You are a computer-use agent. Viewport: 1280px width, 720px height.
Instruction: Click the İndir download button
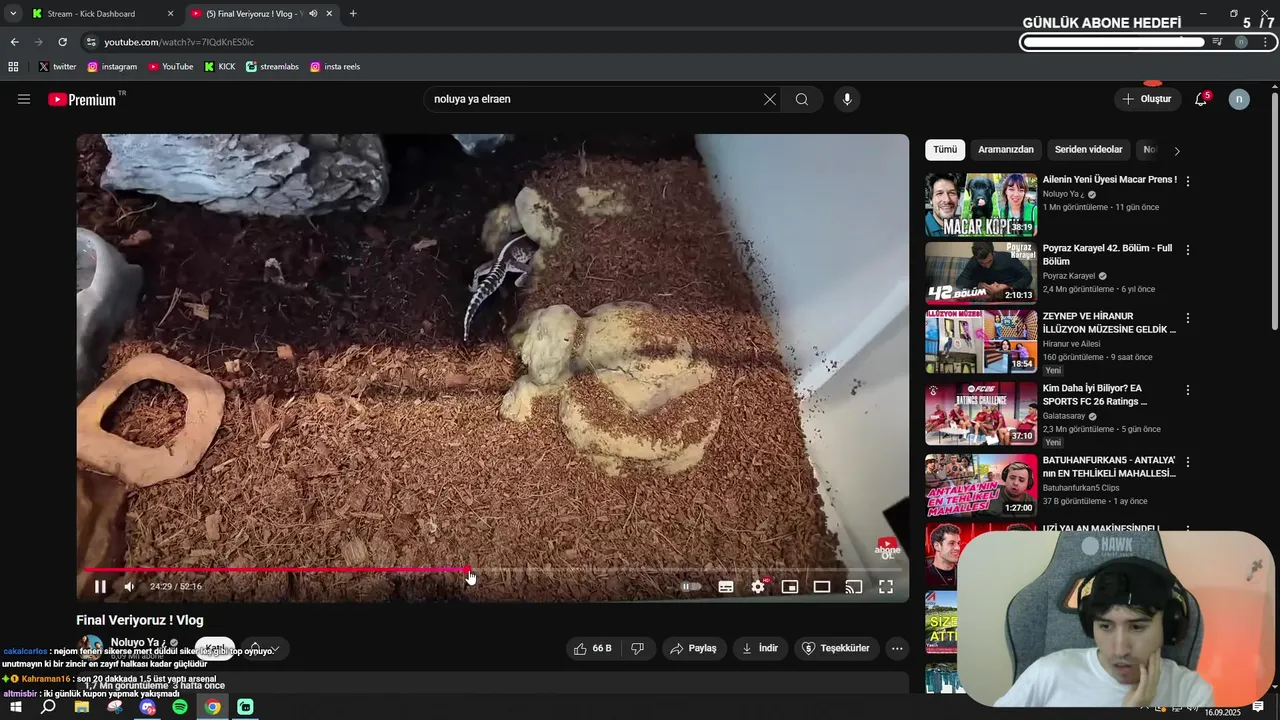point(759,648)
